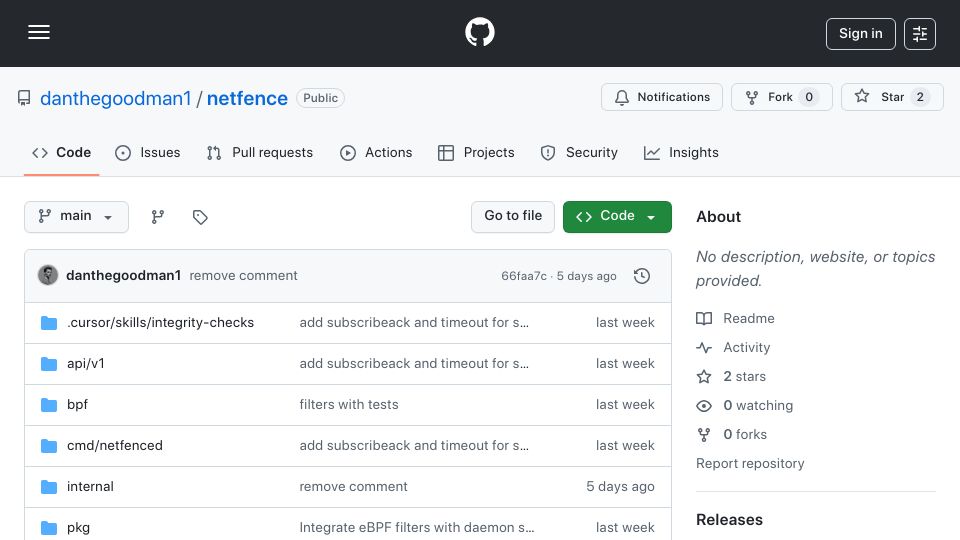Open the Activity link

[733, 348]
